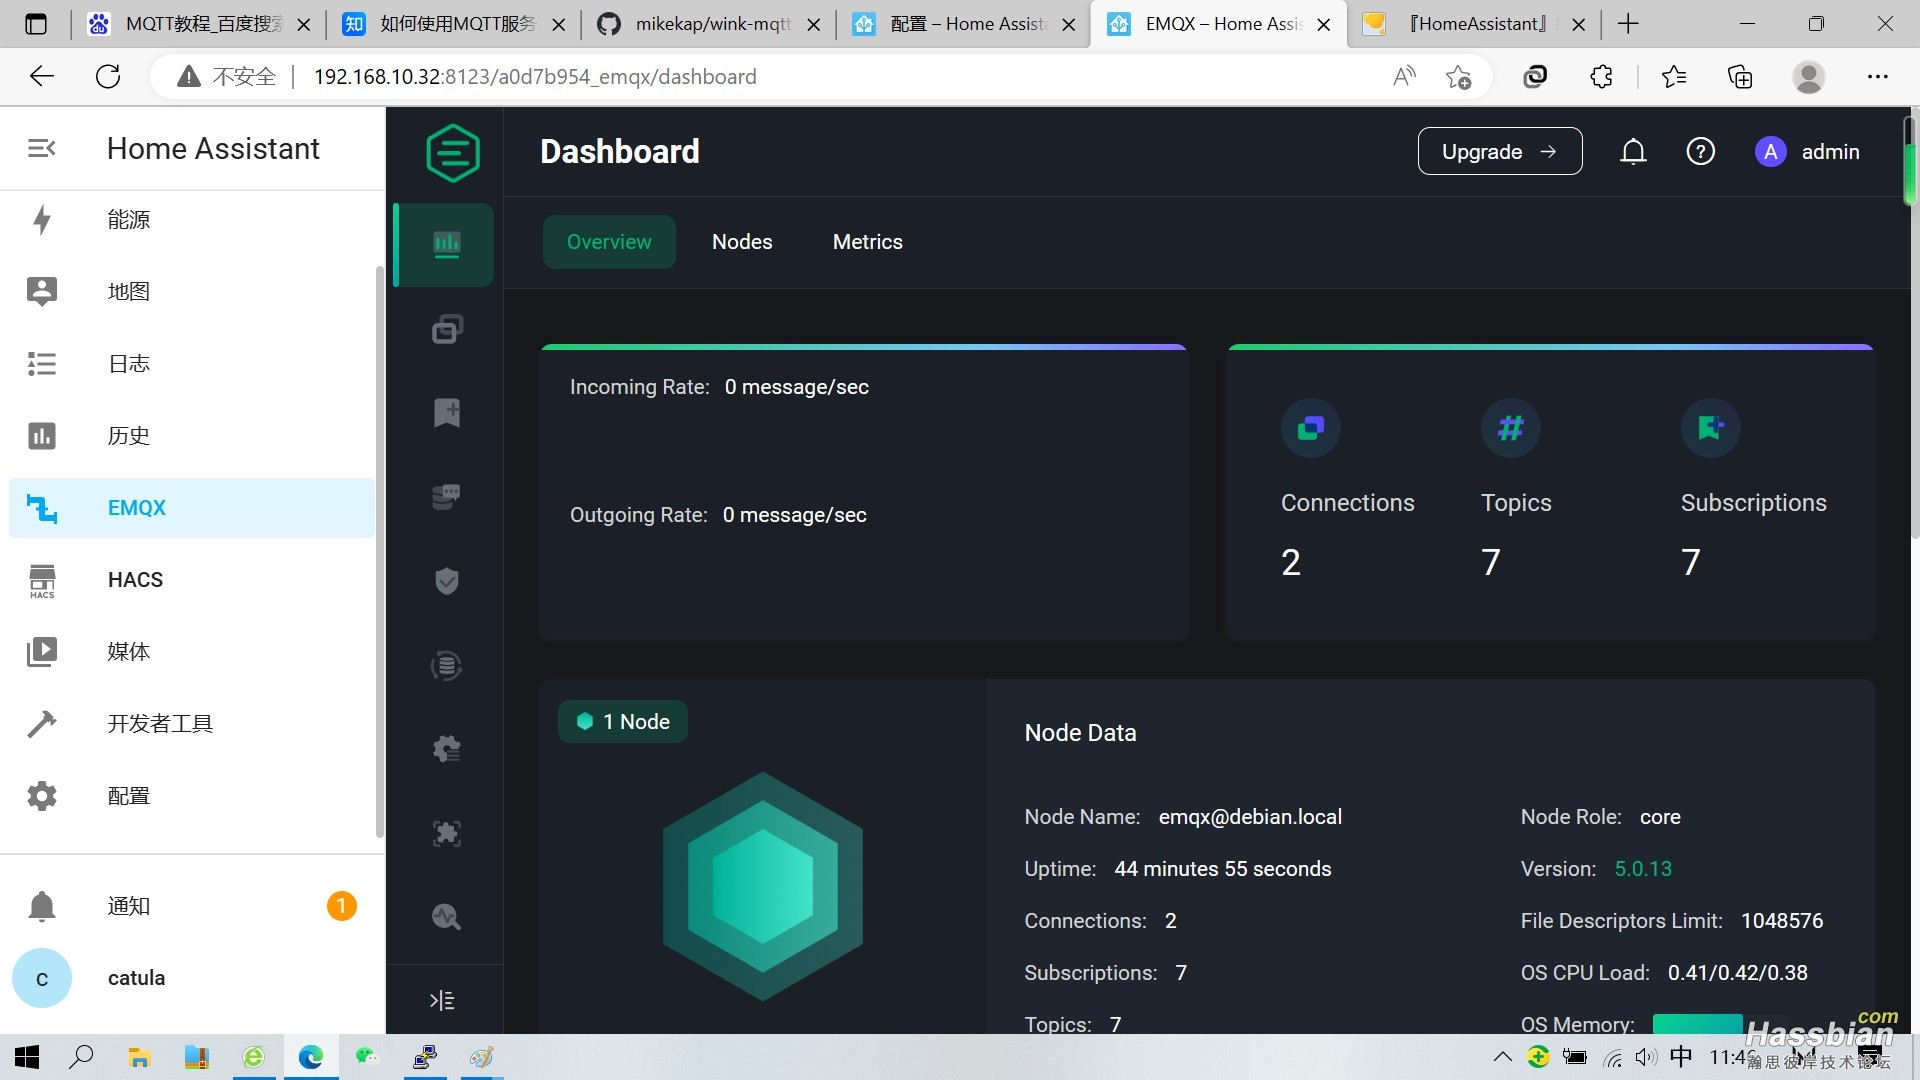Open EMQX Connections management icon in sidebar
This screenshot has height=1080, width=1920.
(446, 329)
